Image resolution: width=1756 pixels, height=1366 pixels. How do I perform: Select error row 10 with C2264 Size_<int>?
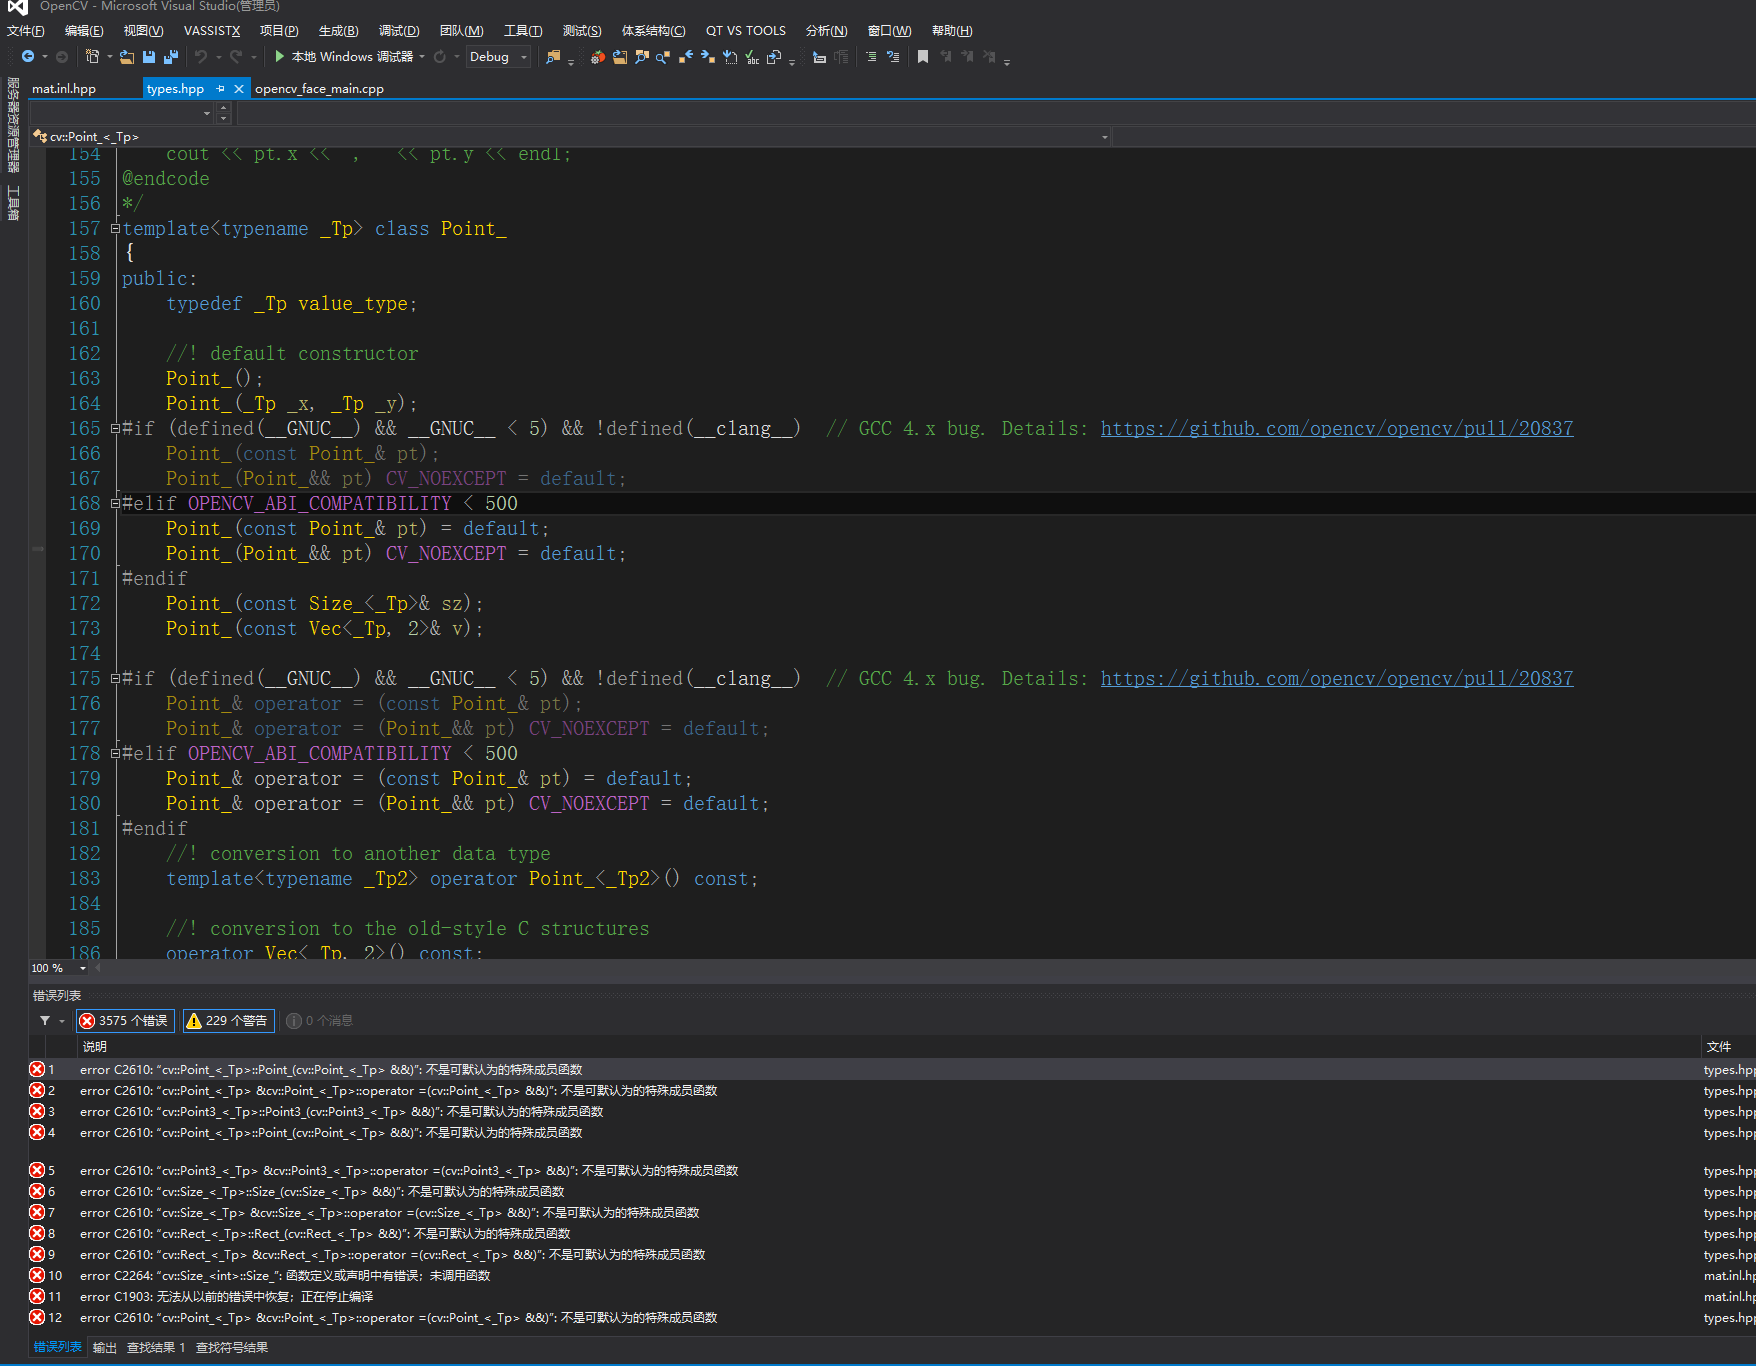pos(892,1276)
